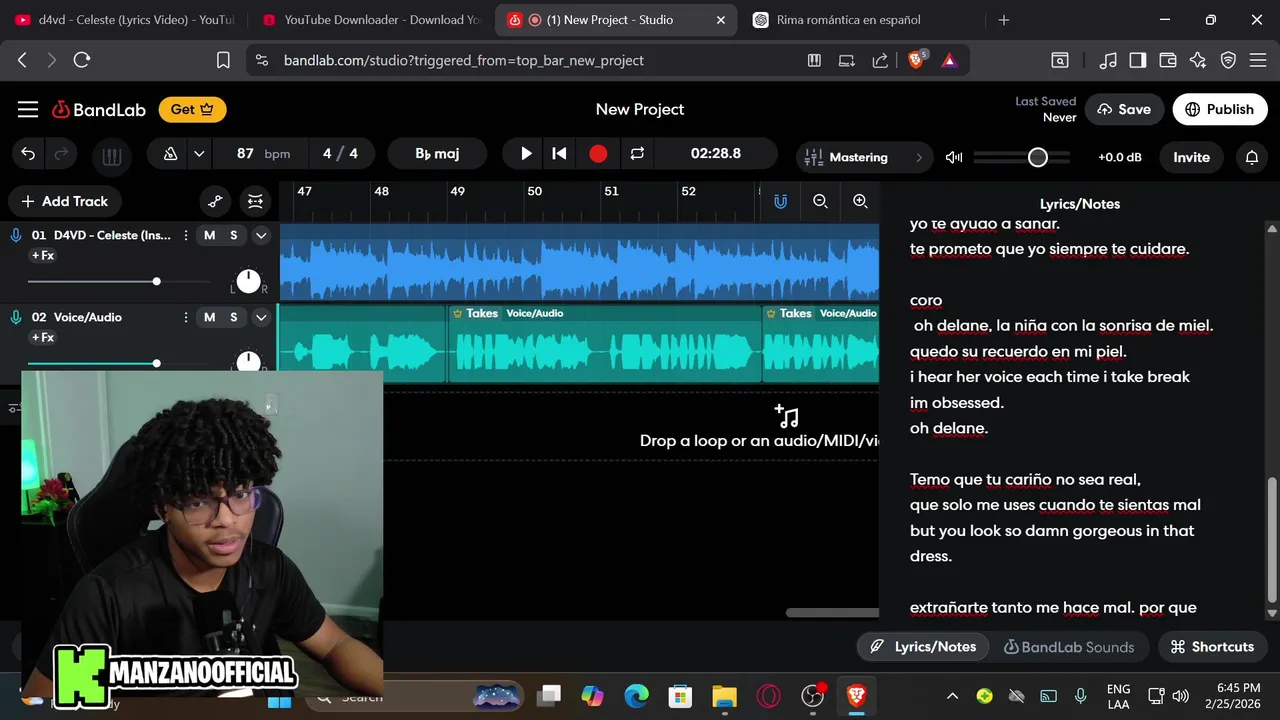Viewport: 1280px width, 720px height.
Task: Mute track 02 Voice/Audio
Action: pos(209,317)
